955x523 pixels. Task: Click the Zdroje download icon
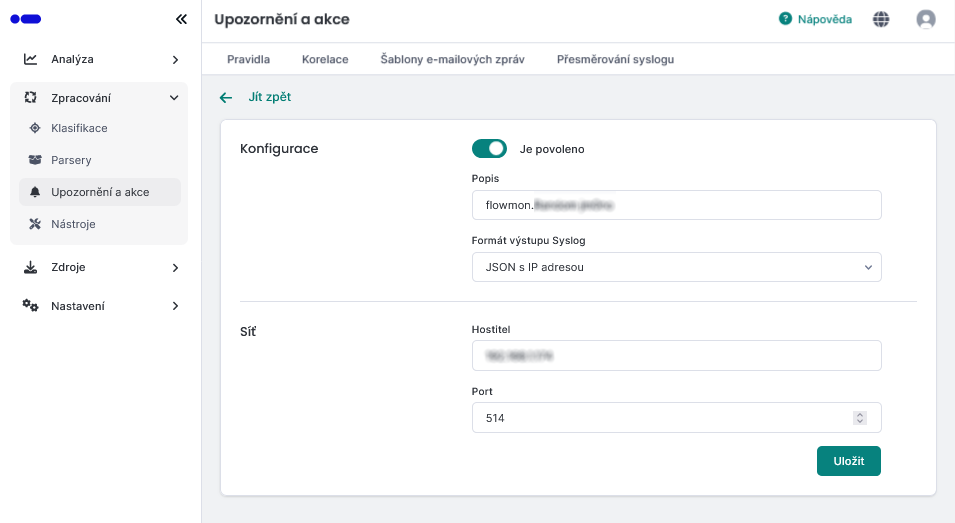(x=30, y=267)
